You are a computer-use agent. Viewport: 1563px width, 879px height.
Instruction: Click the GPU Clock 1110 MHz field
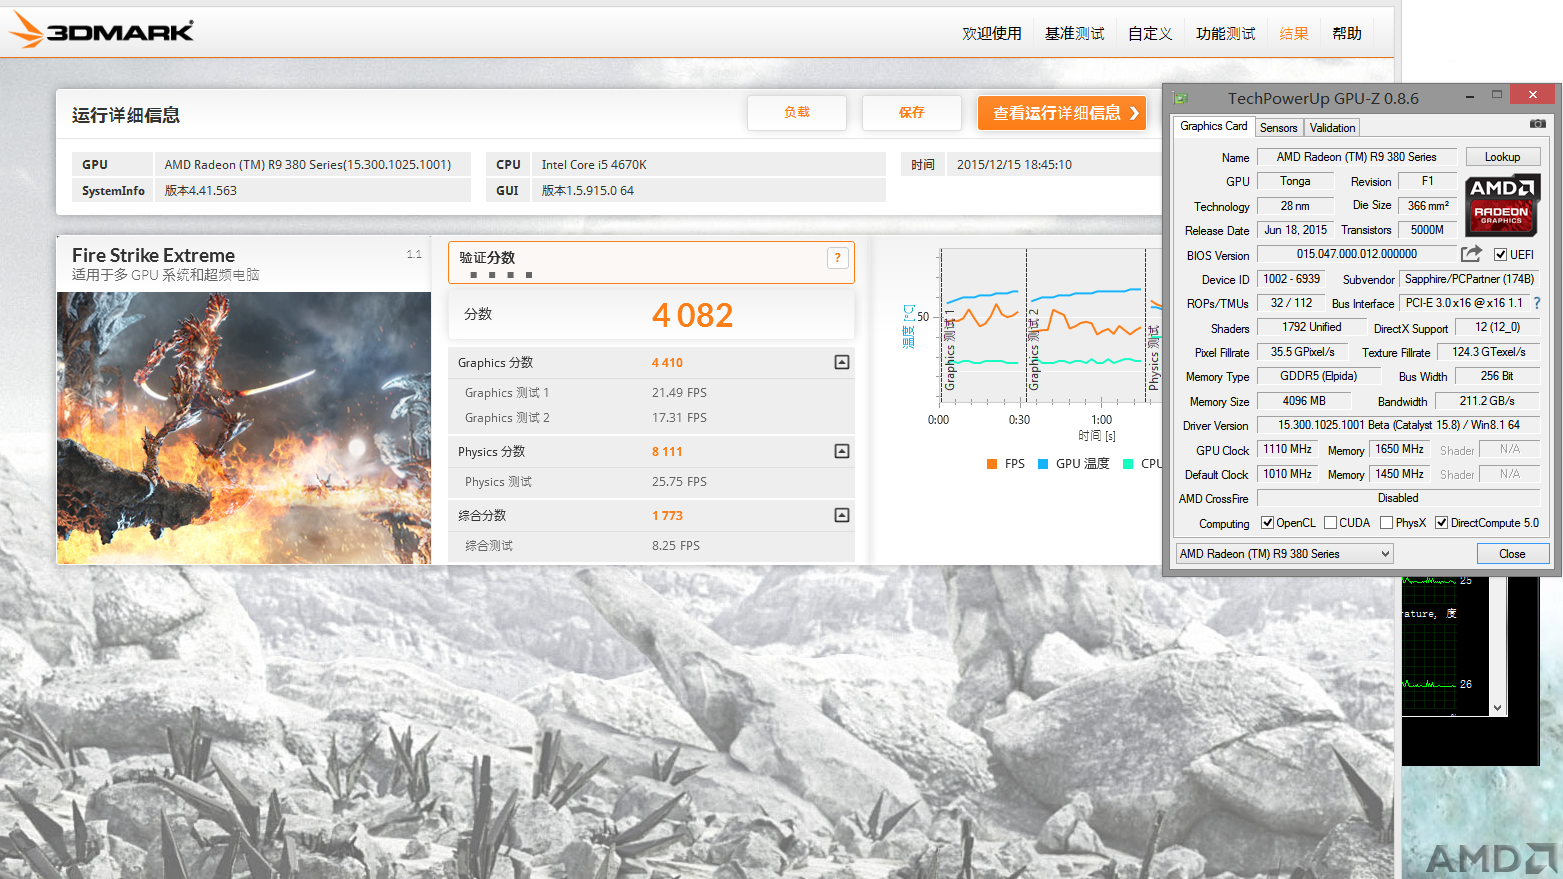tap(1287, 449)
